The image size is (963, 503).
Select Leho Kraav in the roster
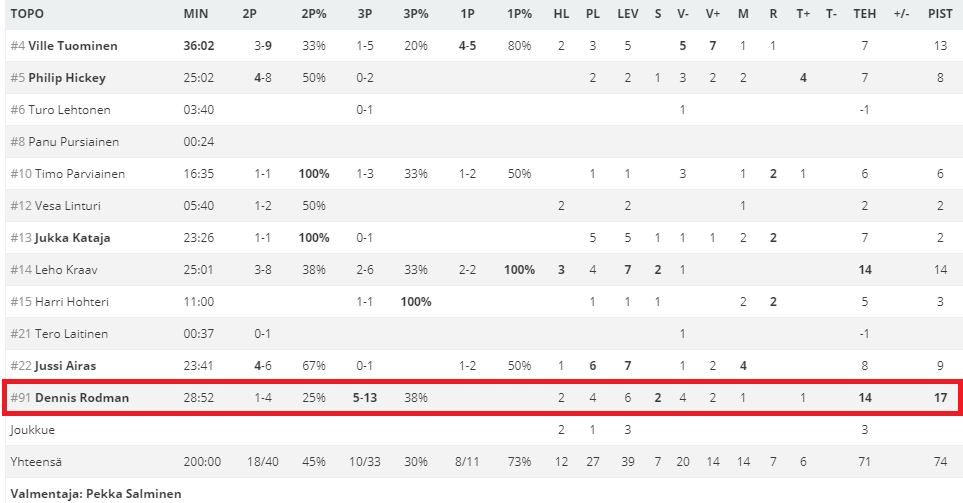click(x=65, y=270)
